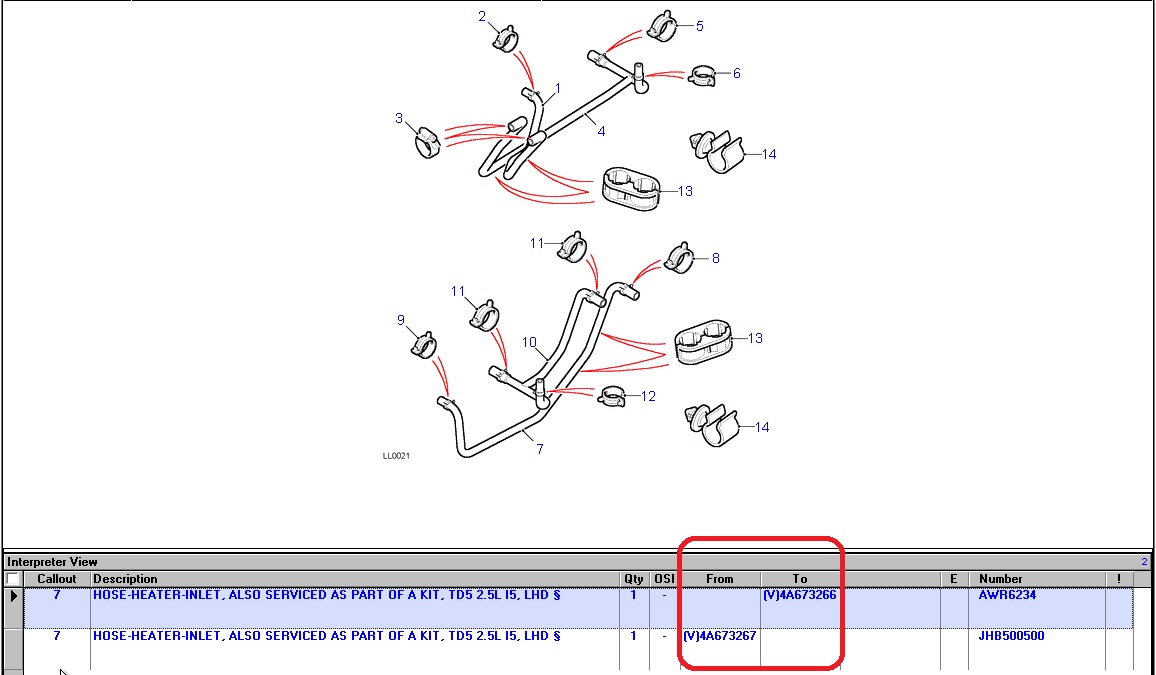Image resolution: width=1156 pixels, height=675 pixels.
Task: Select the hose clip drawing at callout 9
Action: (x=424, y=345)
